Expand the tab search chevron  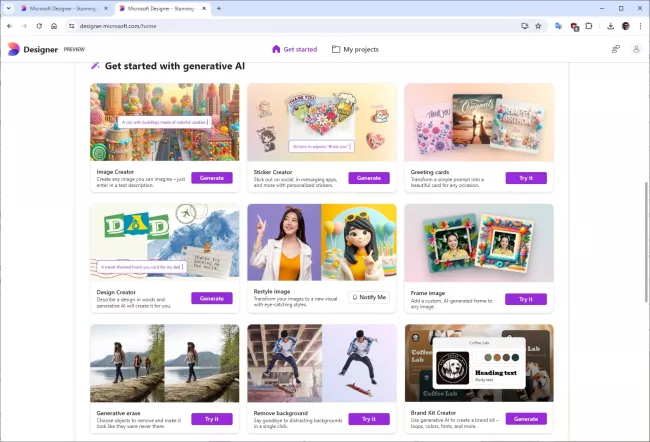(x=9, y=8)
